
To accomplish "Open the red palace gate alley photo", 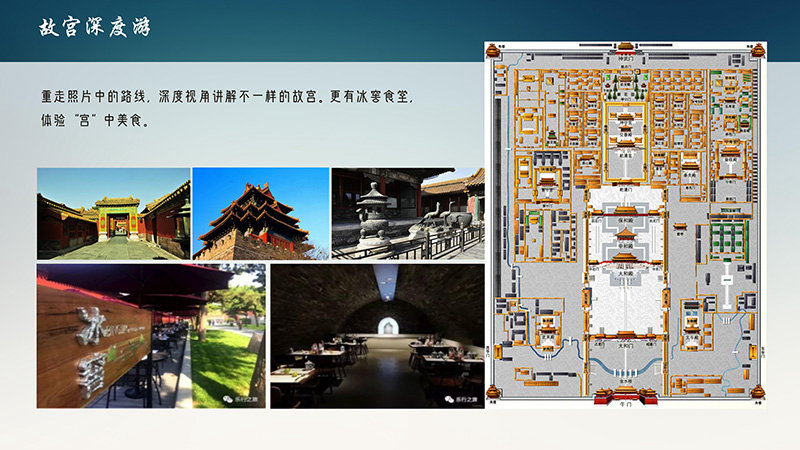I will click(x=113, y=213).
